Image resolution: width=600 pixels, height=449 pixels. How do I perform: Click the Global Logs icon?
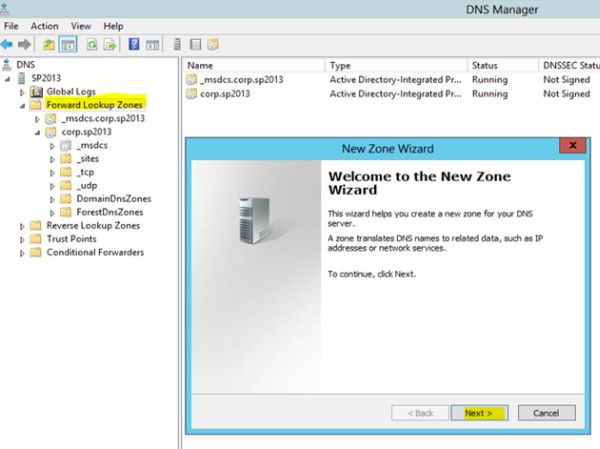pos(36,92)
